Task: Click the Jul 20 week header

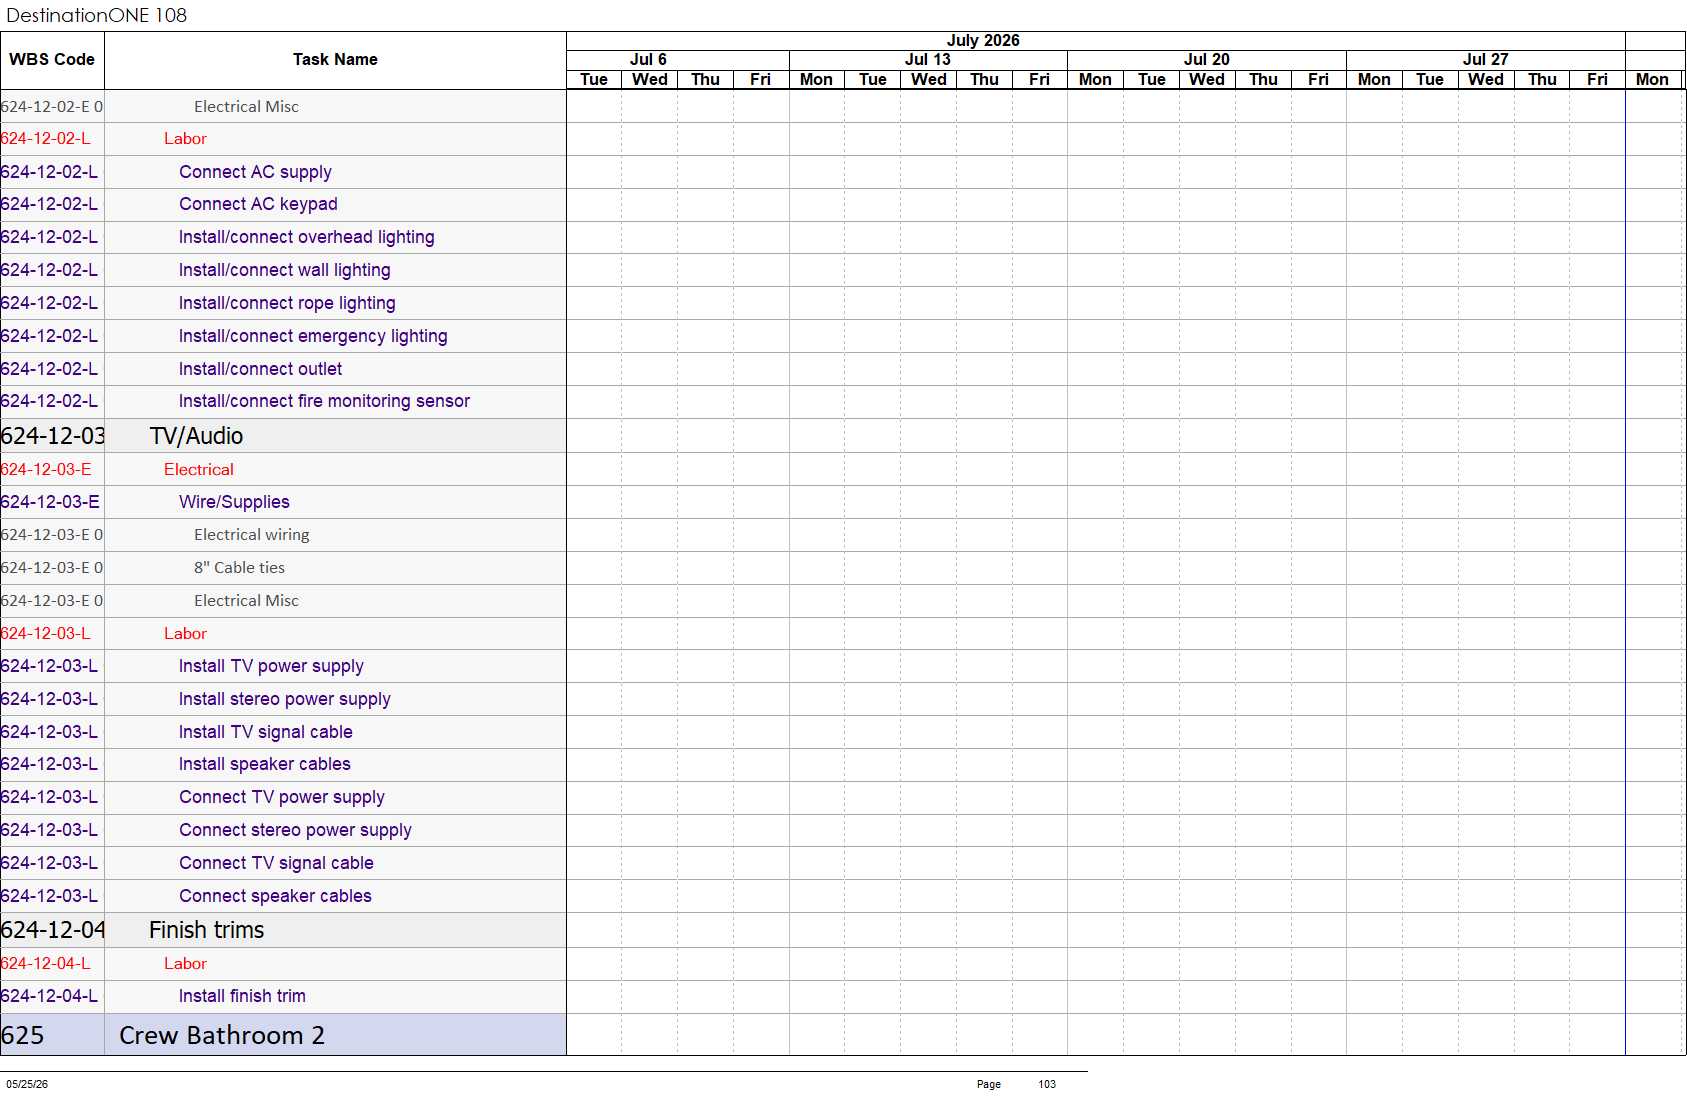Action: point(1206,60)
